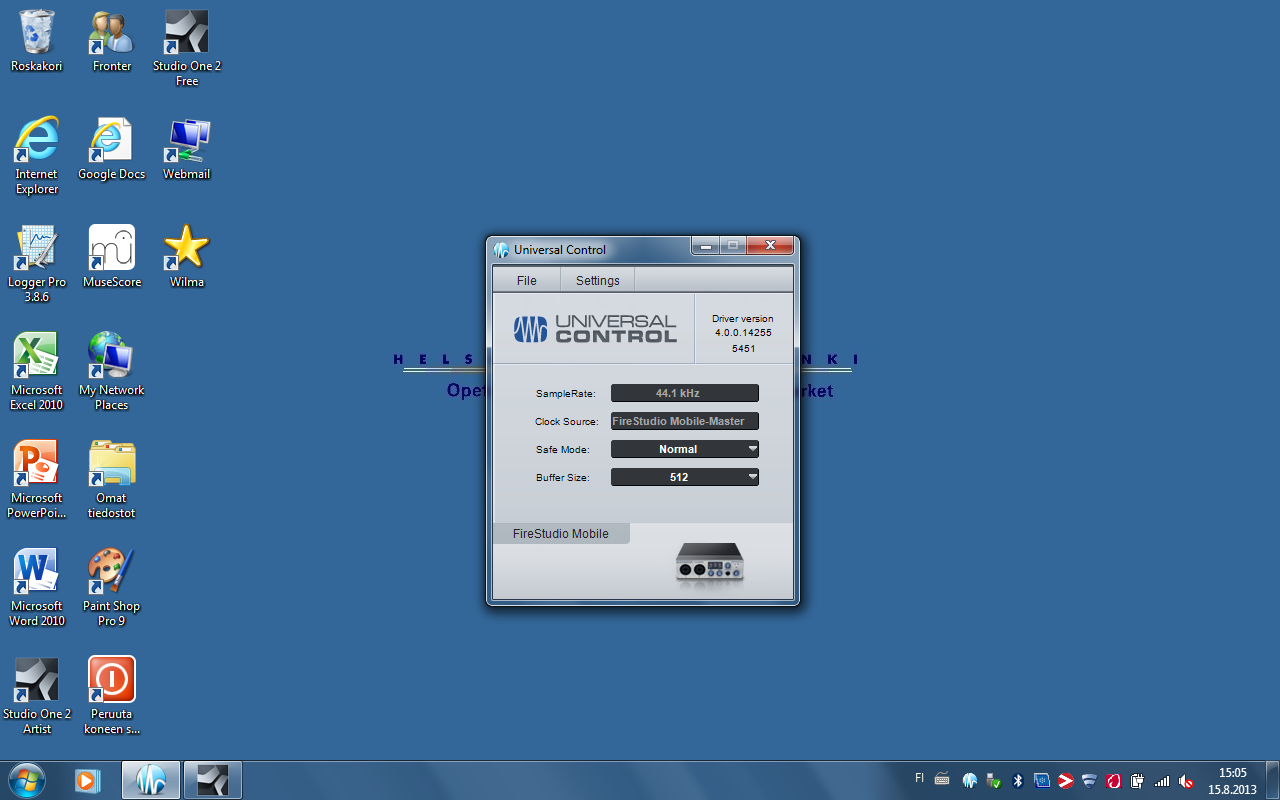This screenshot has height=800, width=1280.
Task: Select the Microsoft PowerPoint shortcut
Action: (37, 479)
